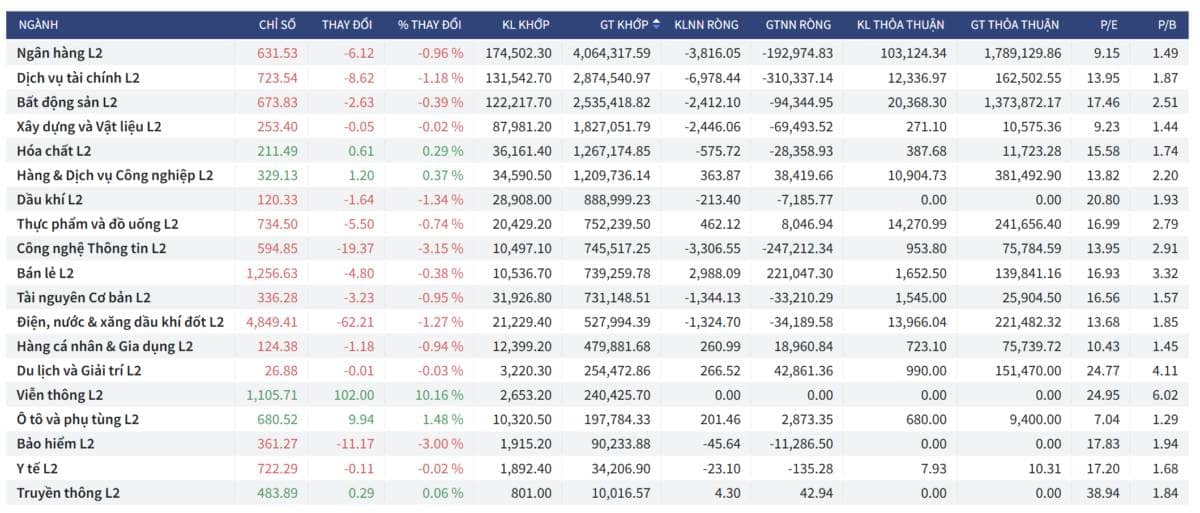Select the Dầu khí L2 sector row
Screen dimensions: 1200x513
click(598, 199)
